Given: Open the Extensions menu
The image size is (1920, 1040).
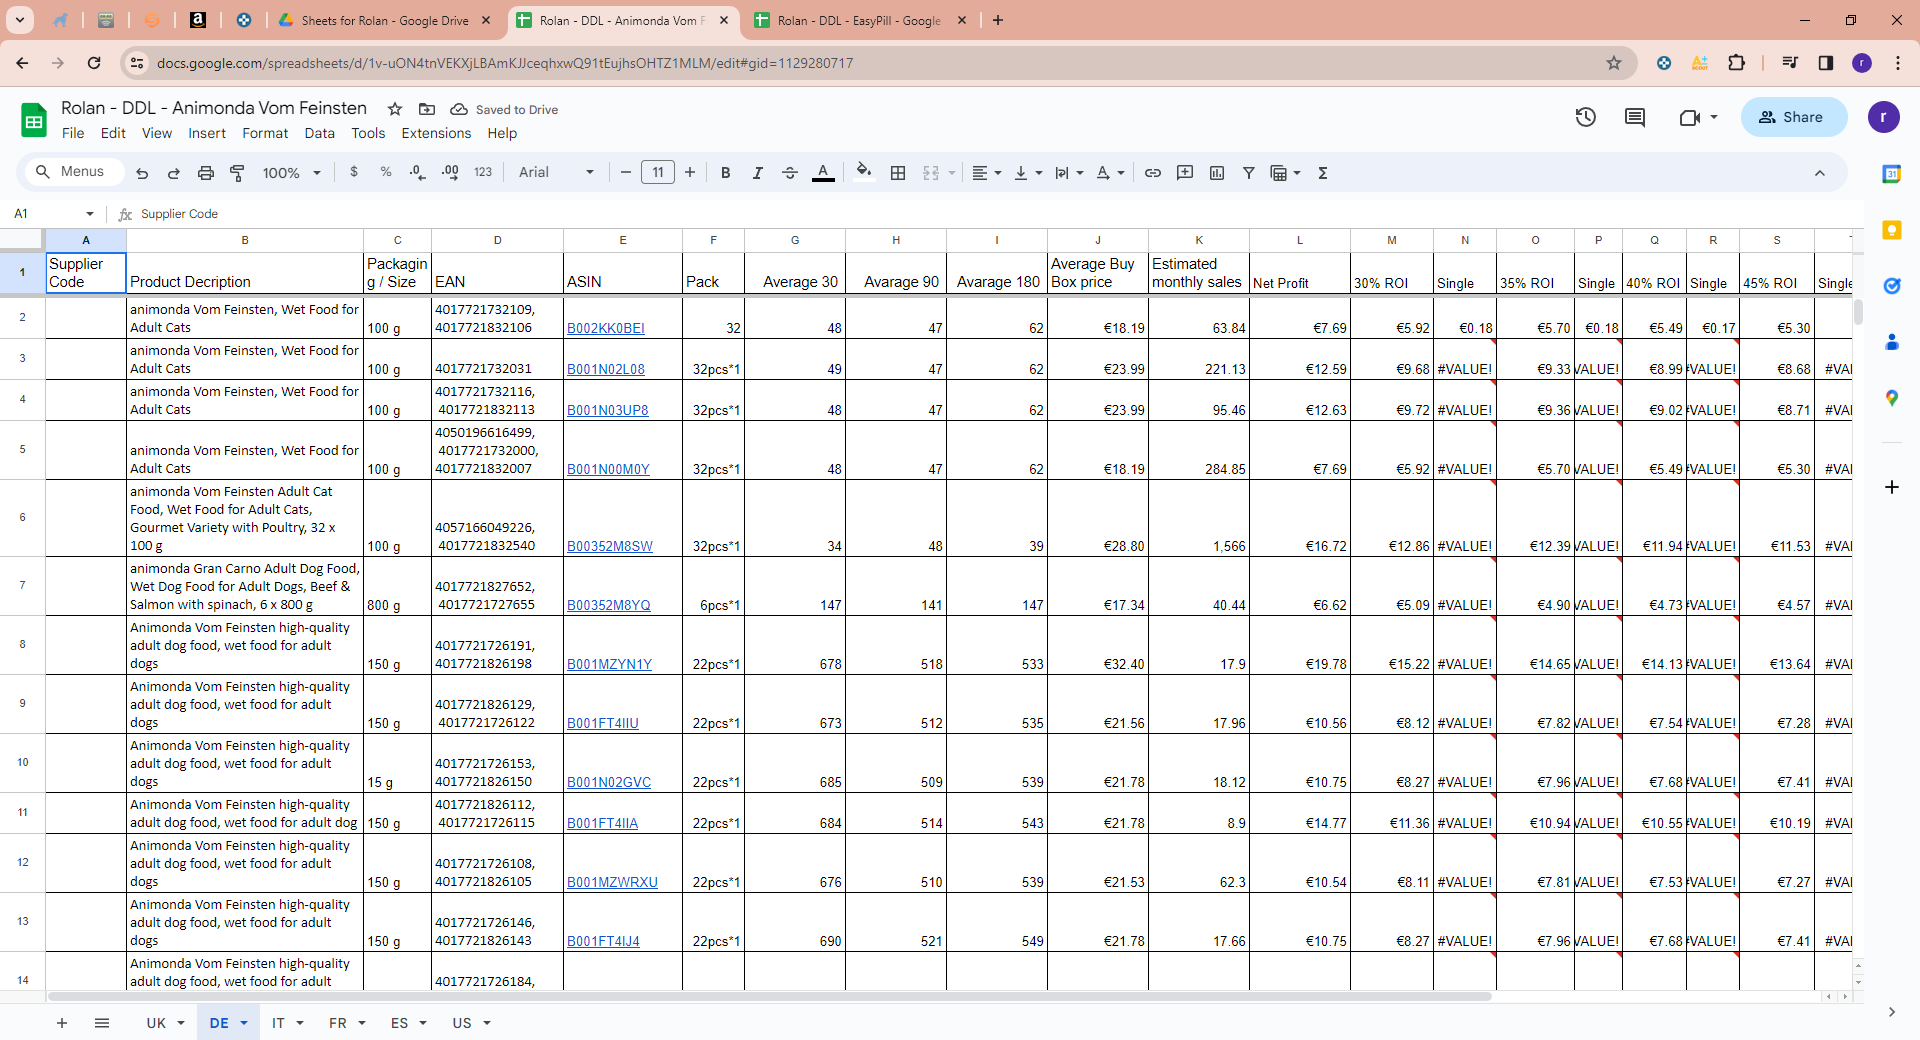Looking at the screenshot, I should point(436,133).
